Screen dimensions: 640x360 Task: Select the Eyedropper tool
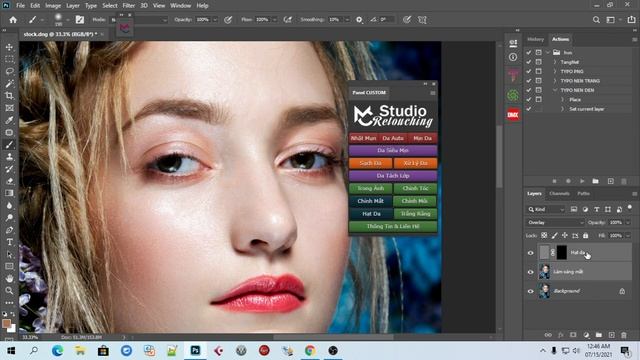pyautogui.click(x=9, y=120)
